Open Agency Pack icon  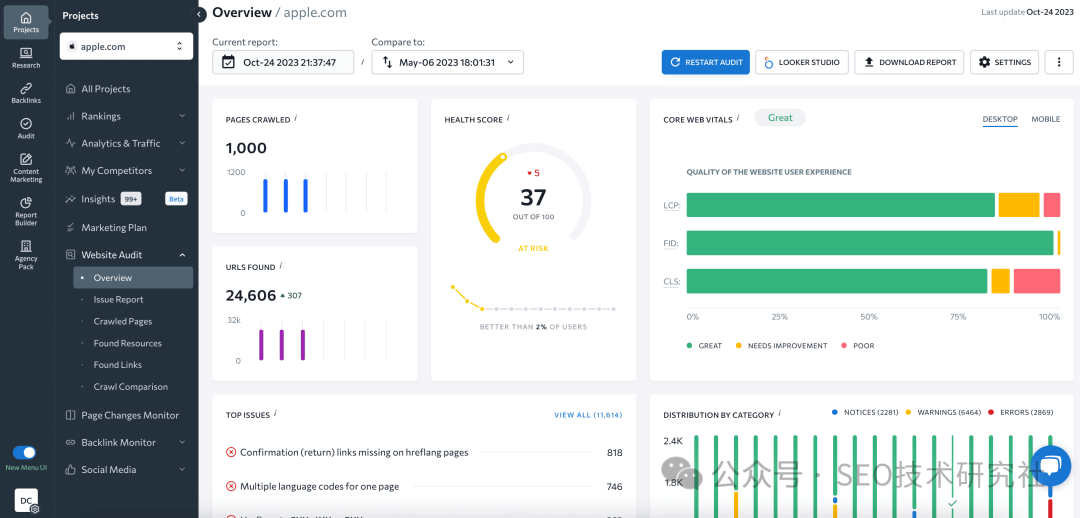pos(26,254)
